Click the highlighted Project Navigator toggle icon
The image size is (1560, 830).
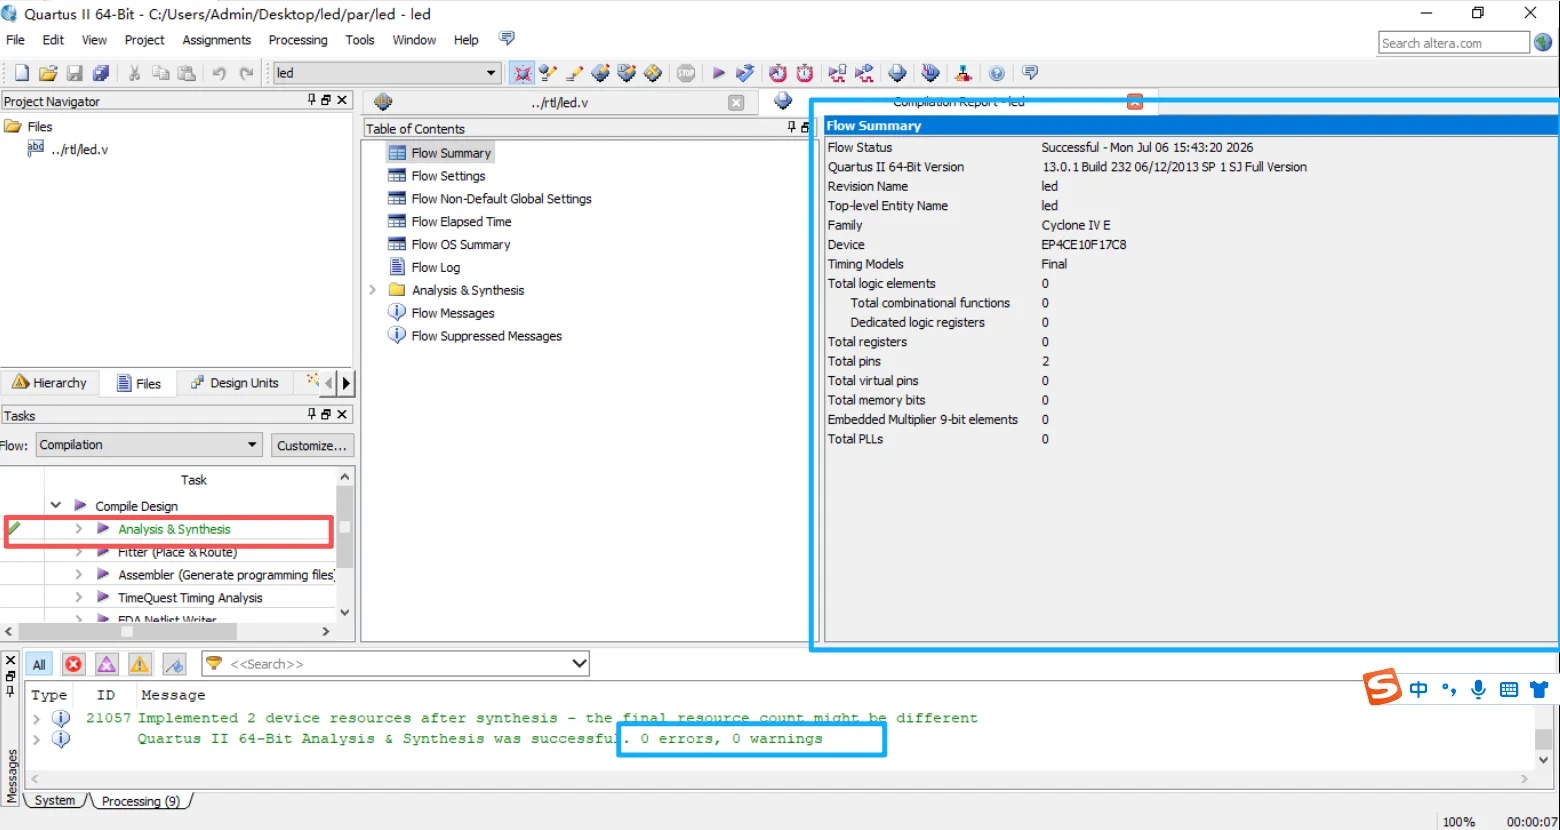coord(522,73)
